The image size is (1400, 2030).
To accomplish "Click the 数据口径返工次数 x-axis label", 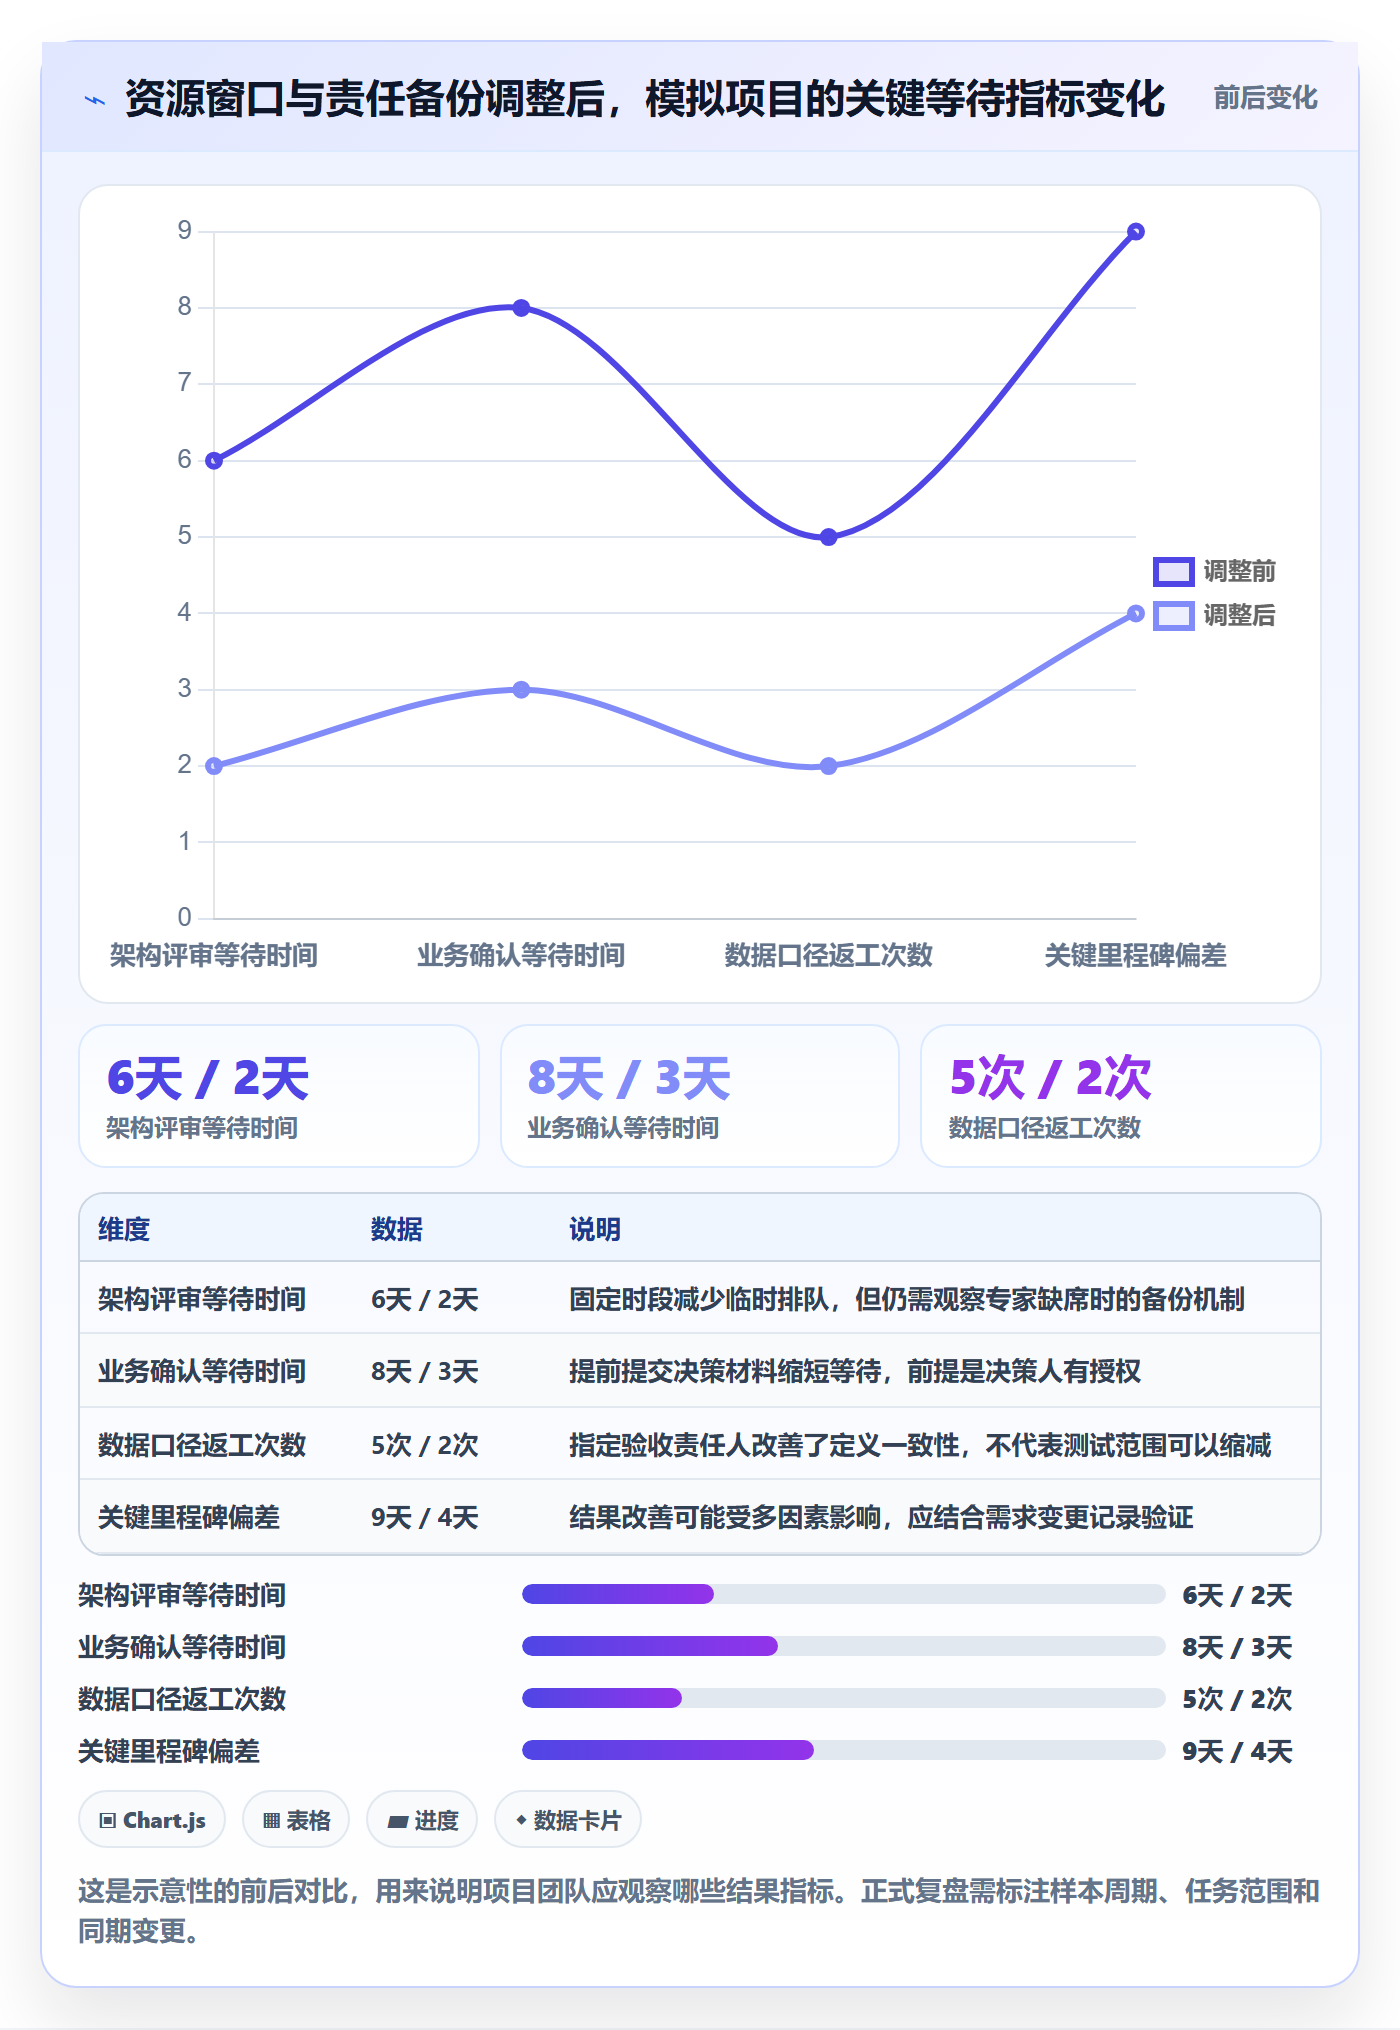I will (x=828, y=955).
